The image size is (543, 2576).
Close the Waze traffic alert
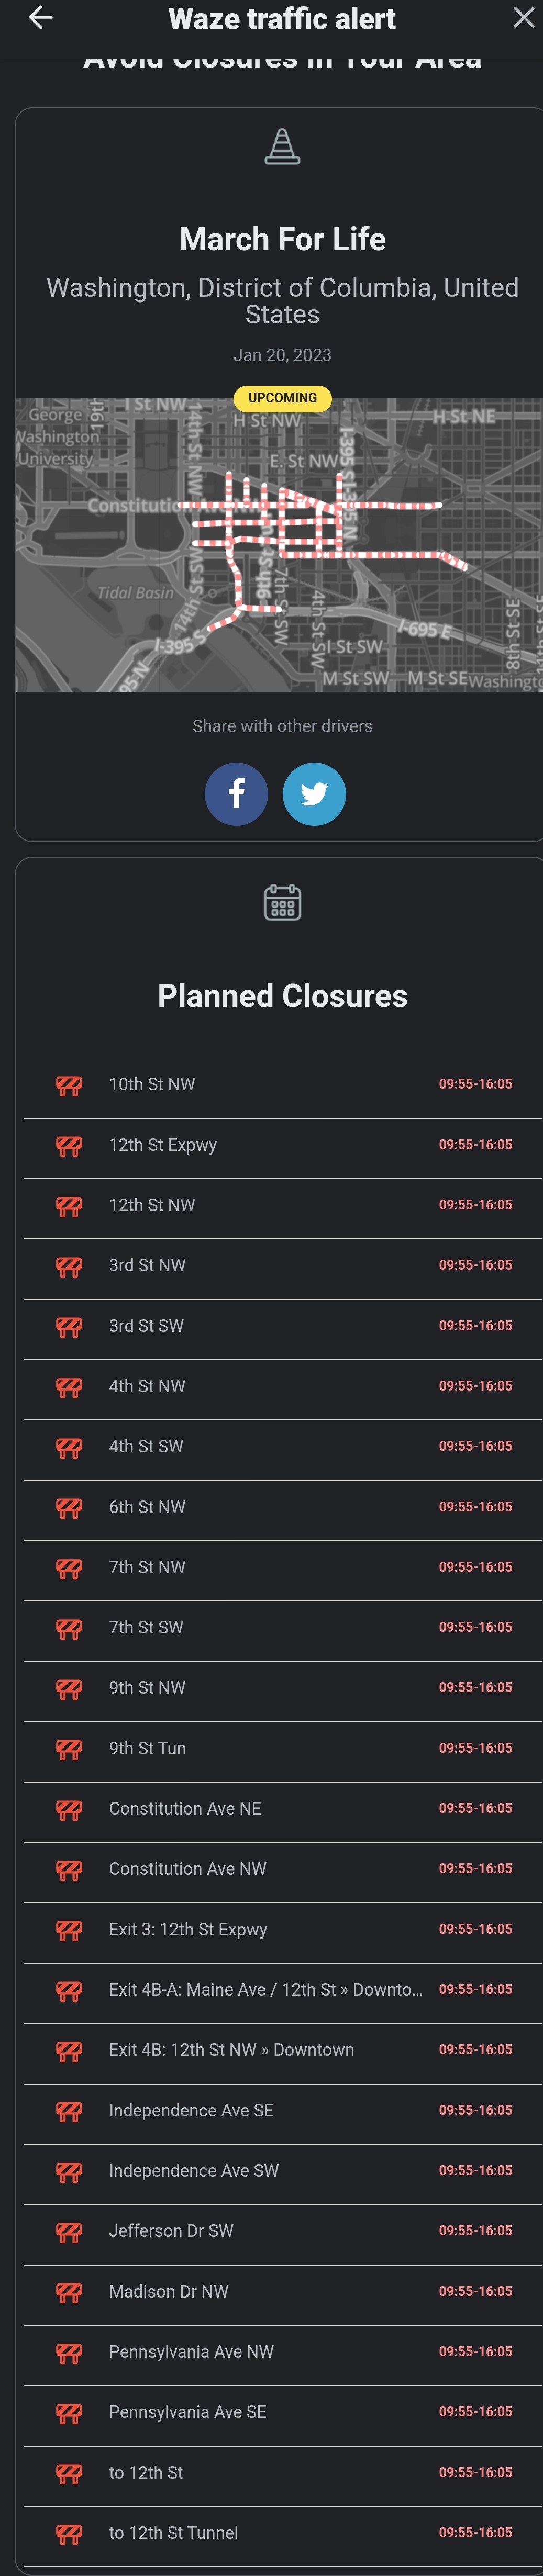coord(523,18)
